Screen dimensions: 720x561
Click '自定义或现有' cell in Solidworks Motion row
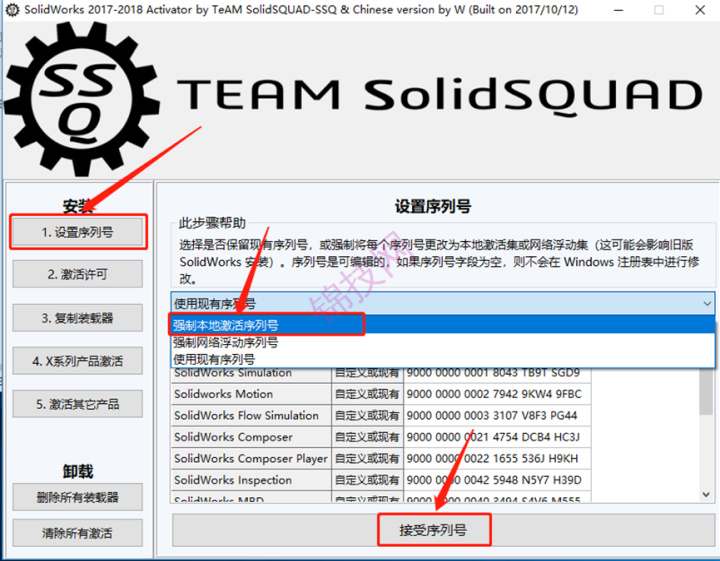(367, 394)
